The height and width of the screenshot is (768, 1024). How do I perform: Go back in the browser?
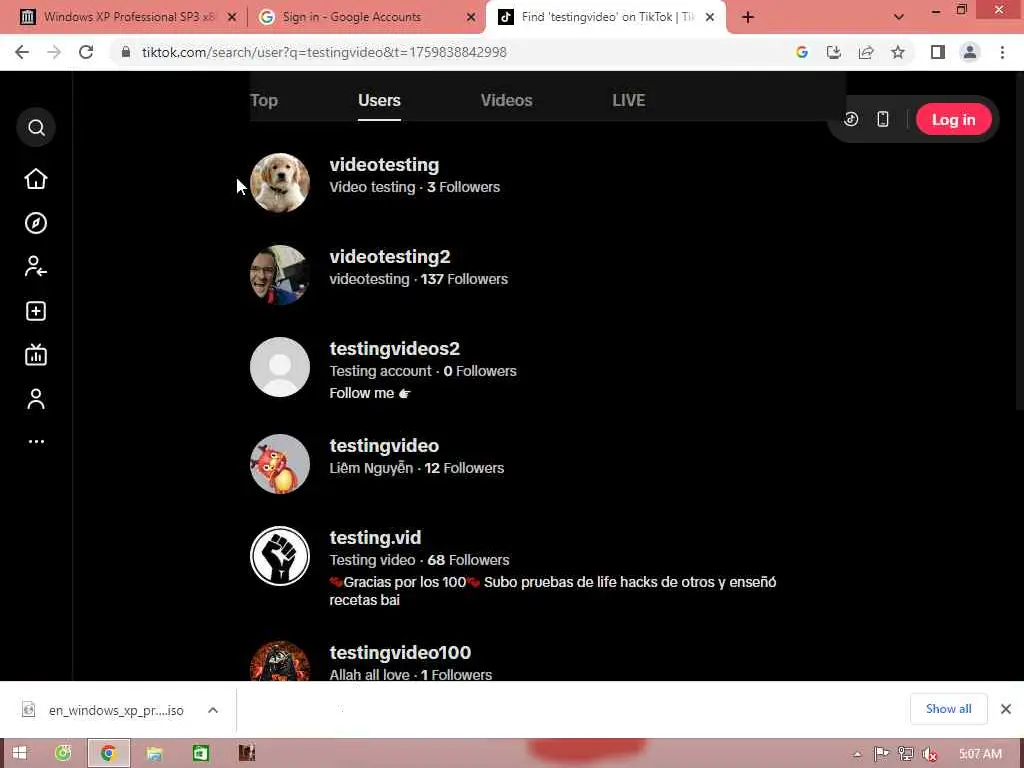tap(22, 52)
